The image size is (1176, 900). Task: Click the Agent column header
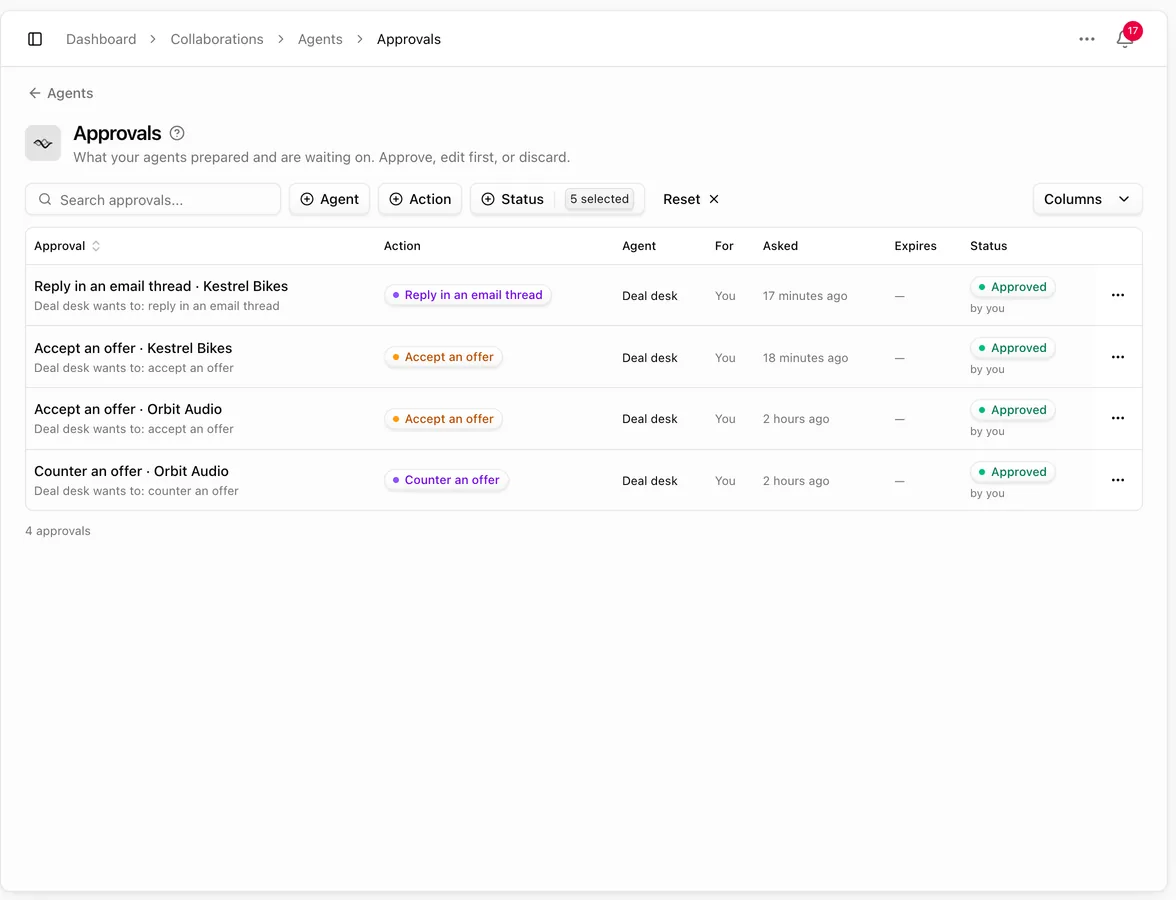click(x=639, y=246)
